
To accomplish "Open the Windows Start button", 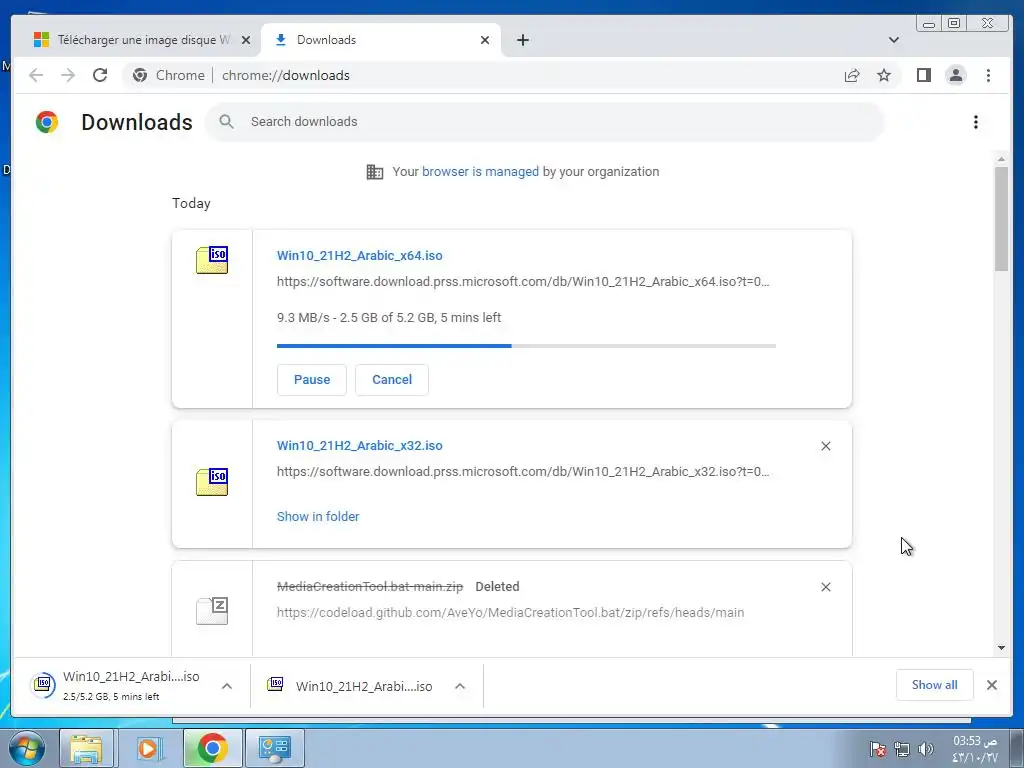I will (26, 748).
